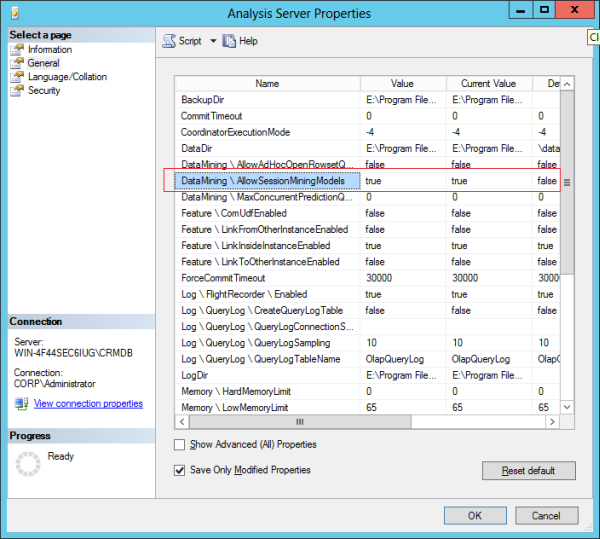Select the ForceCommitTimeout property name
Viewport: 600px width, 539px height.
223,278
